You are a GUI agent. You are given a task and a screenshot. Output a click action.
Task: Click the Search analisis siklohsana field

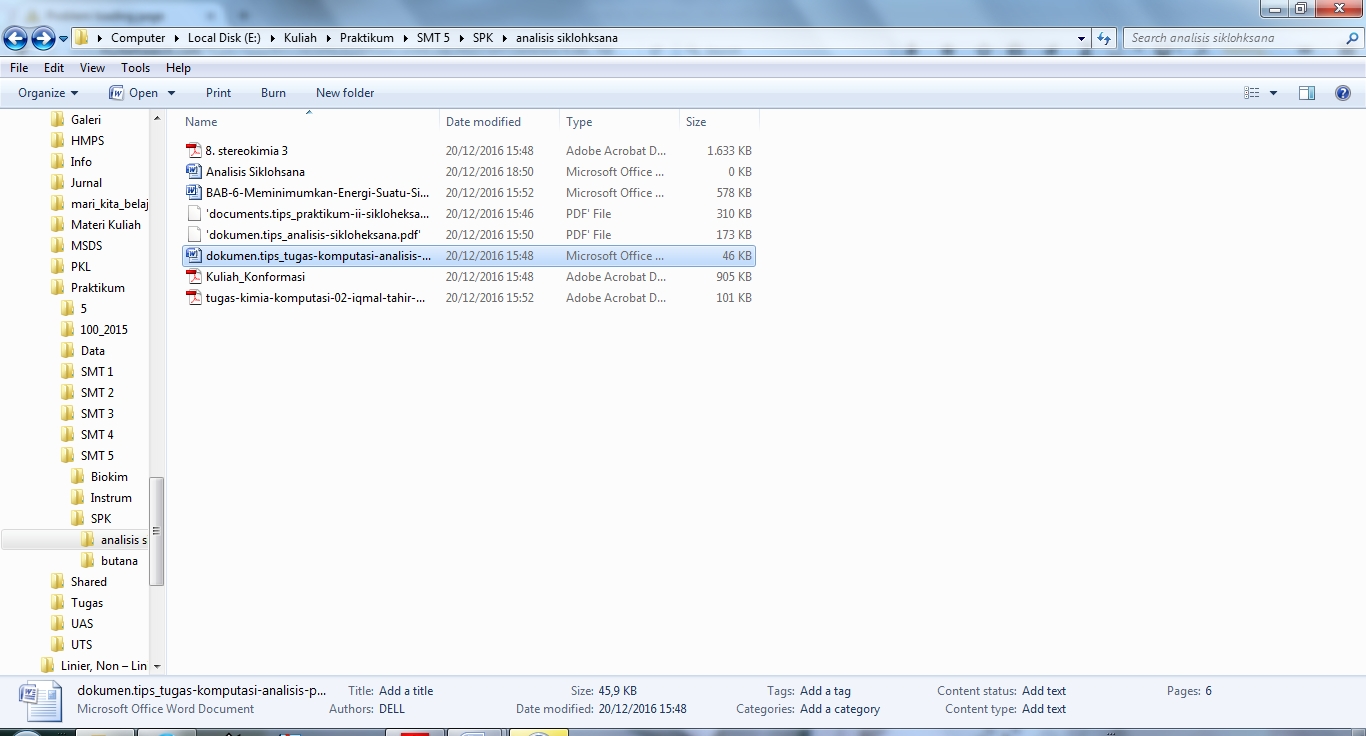click(x=1235, y=38)
